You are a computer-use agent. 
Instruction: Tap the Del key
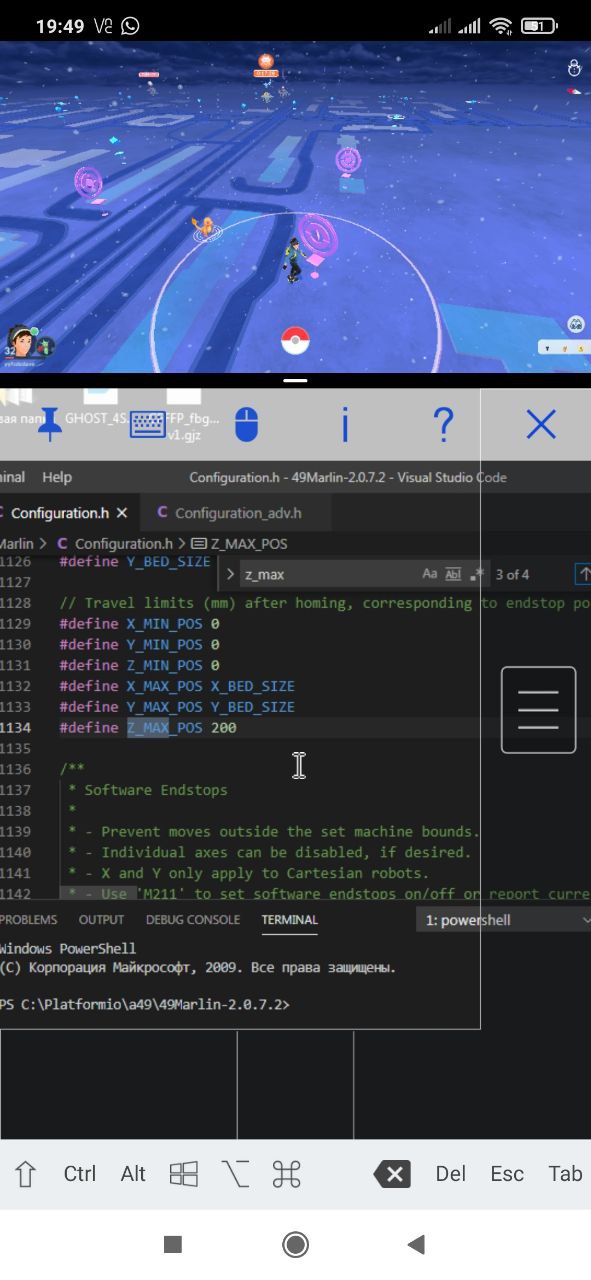451,1174
